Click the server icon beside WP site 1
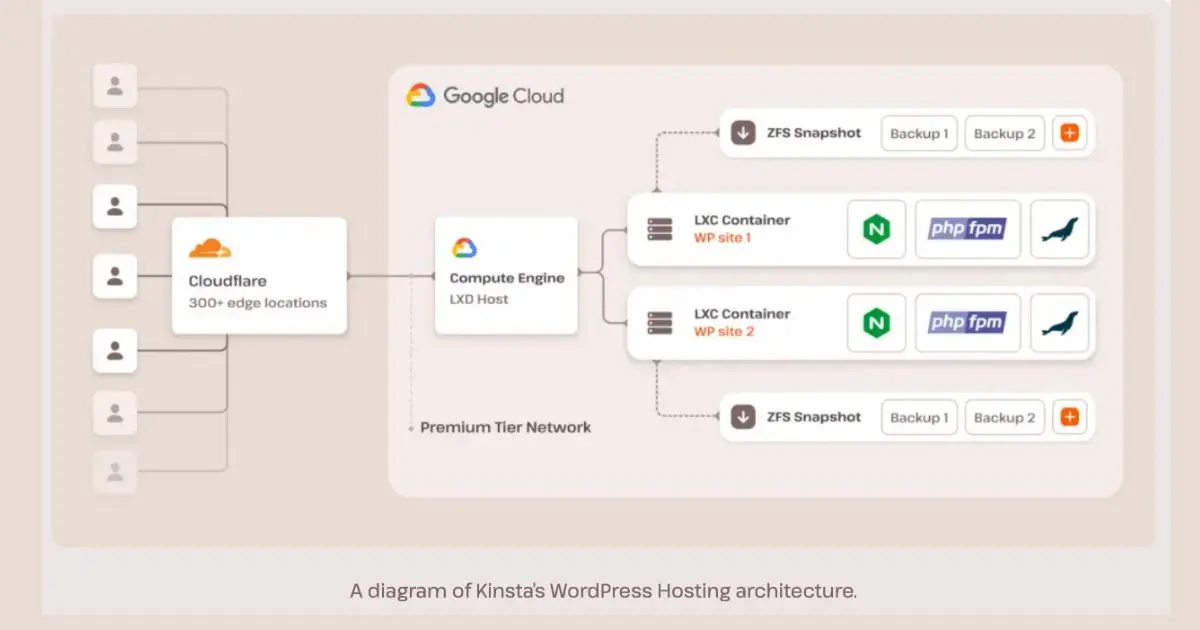 (x=660, y=229)
